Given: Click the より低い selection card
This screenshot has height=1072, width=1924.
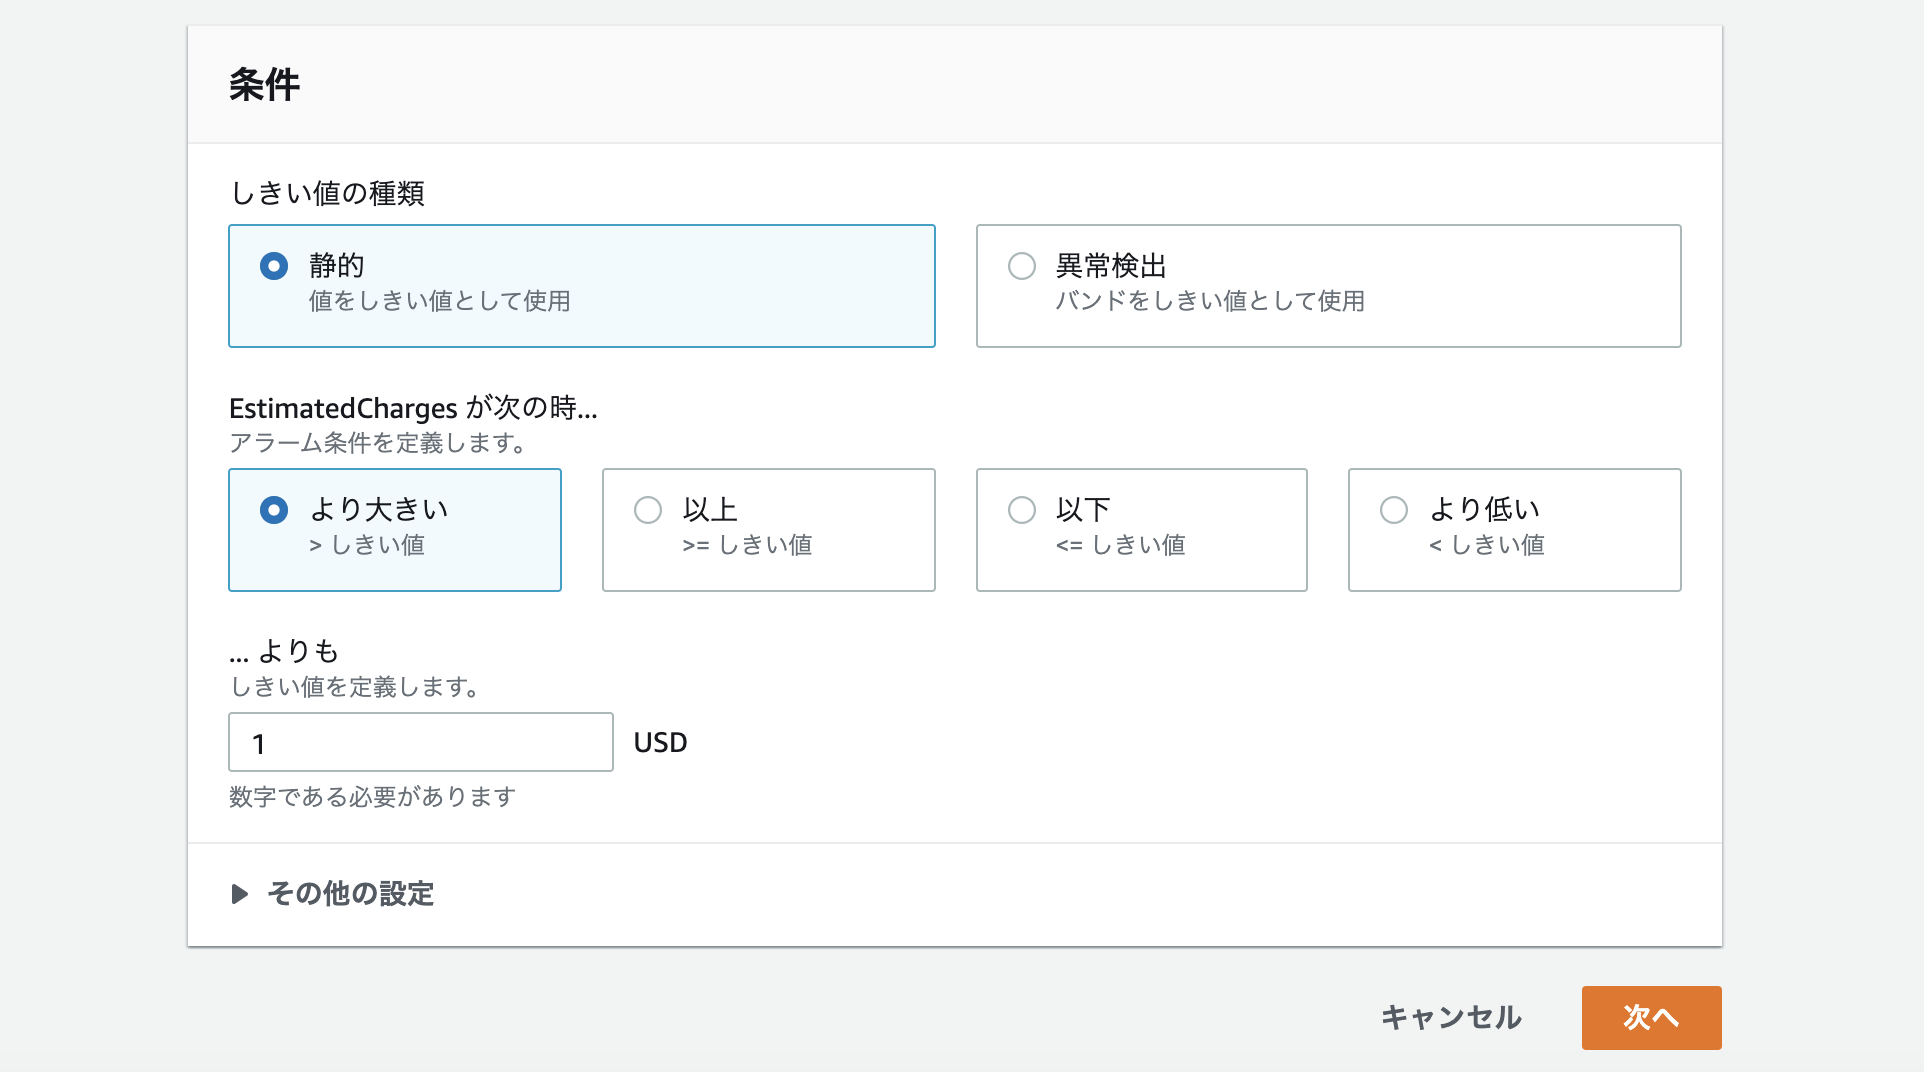Looking at the screenshot, I should click(x=1514, y=530).
